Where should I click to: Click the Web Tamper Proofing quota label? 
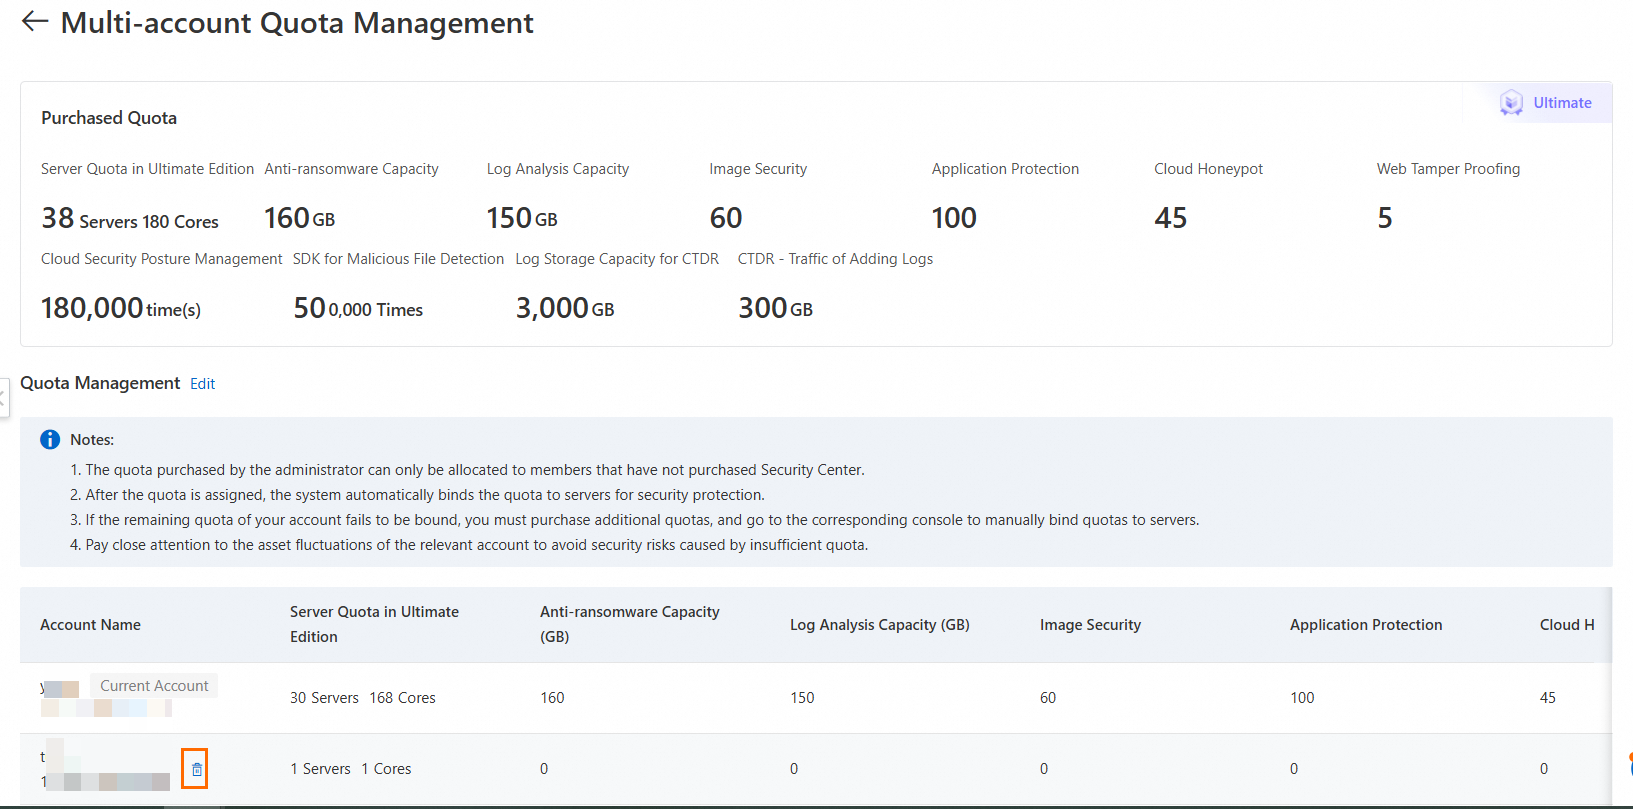click(x=1447, y=169)
